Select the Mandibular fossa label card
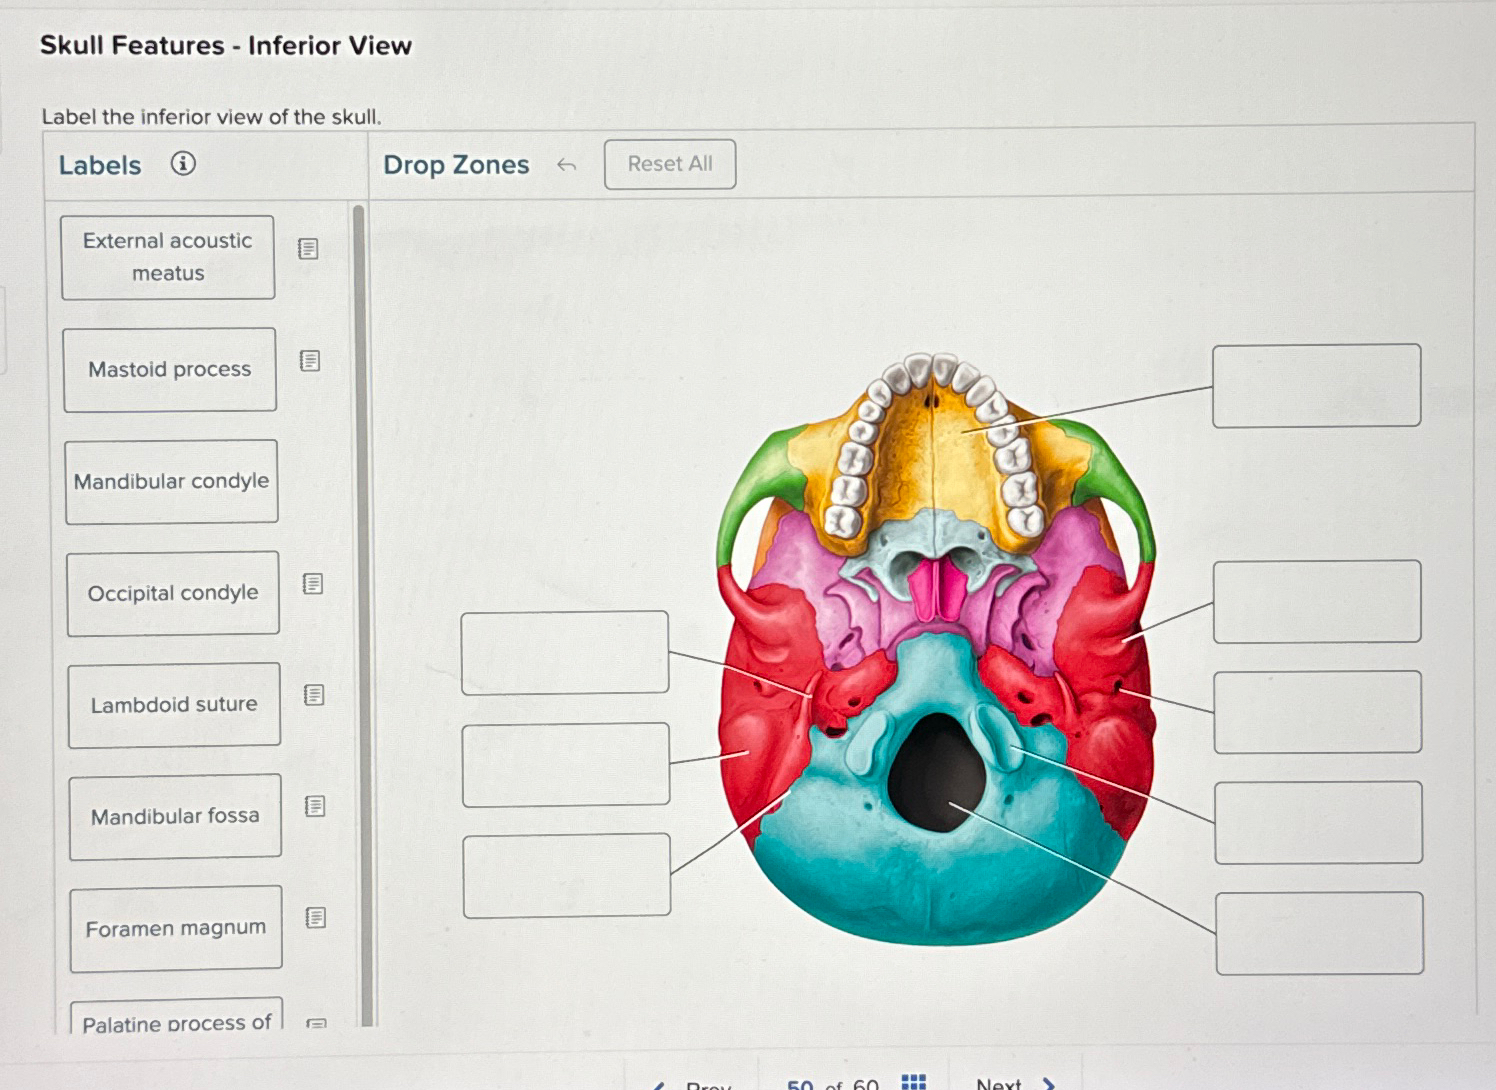Image resolution: width=1496 pixels, height=1090 pixels. 174,815
